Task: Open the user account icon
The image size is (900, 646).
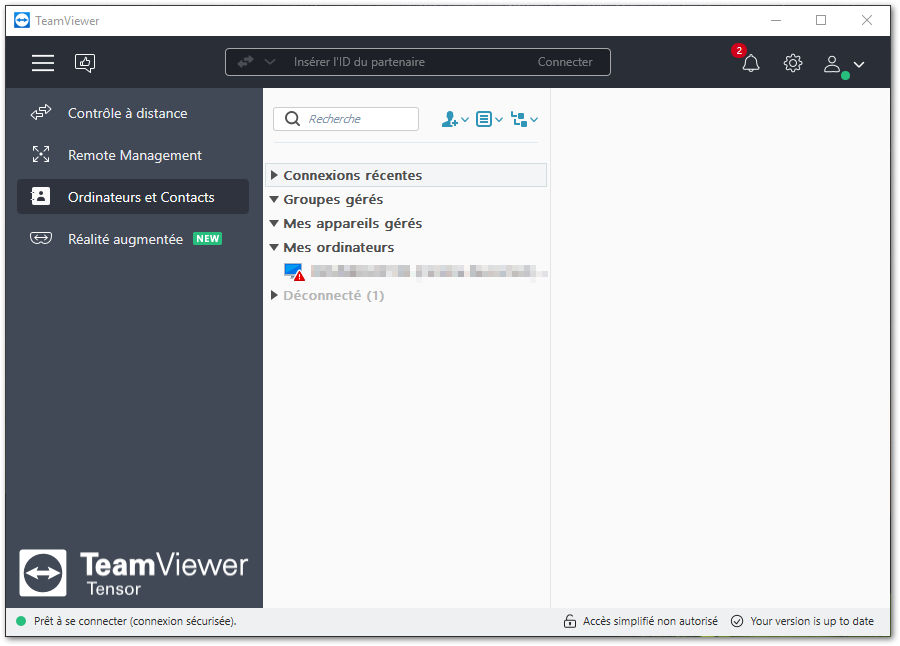Action: click(832, 63)
